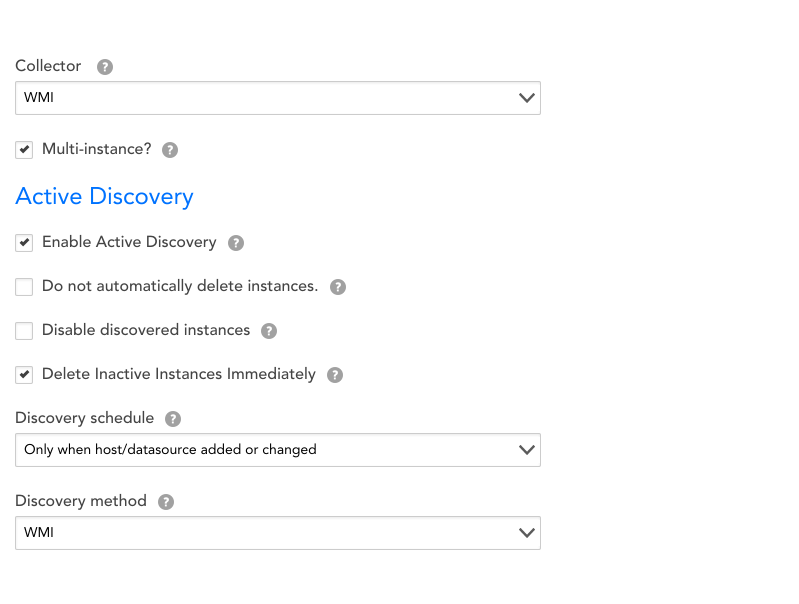
Task: Open the Discovery schedule dropdown
Action: click(278, 450)
